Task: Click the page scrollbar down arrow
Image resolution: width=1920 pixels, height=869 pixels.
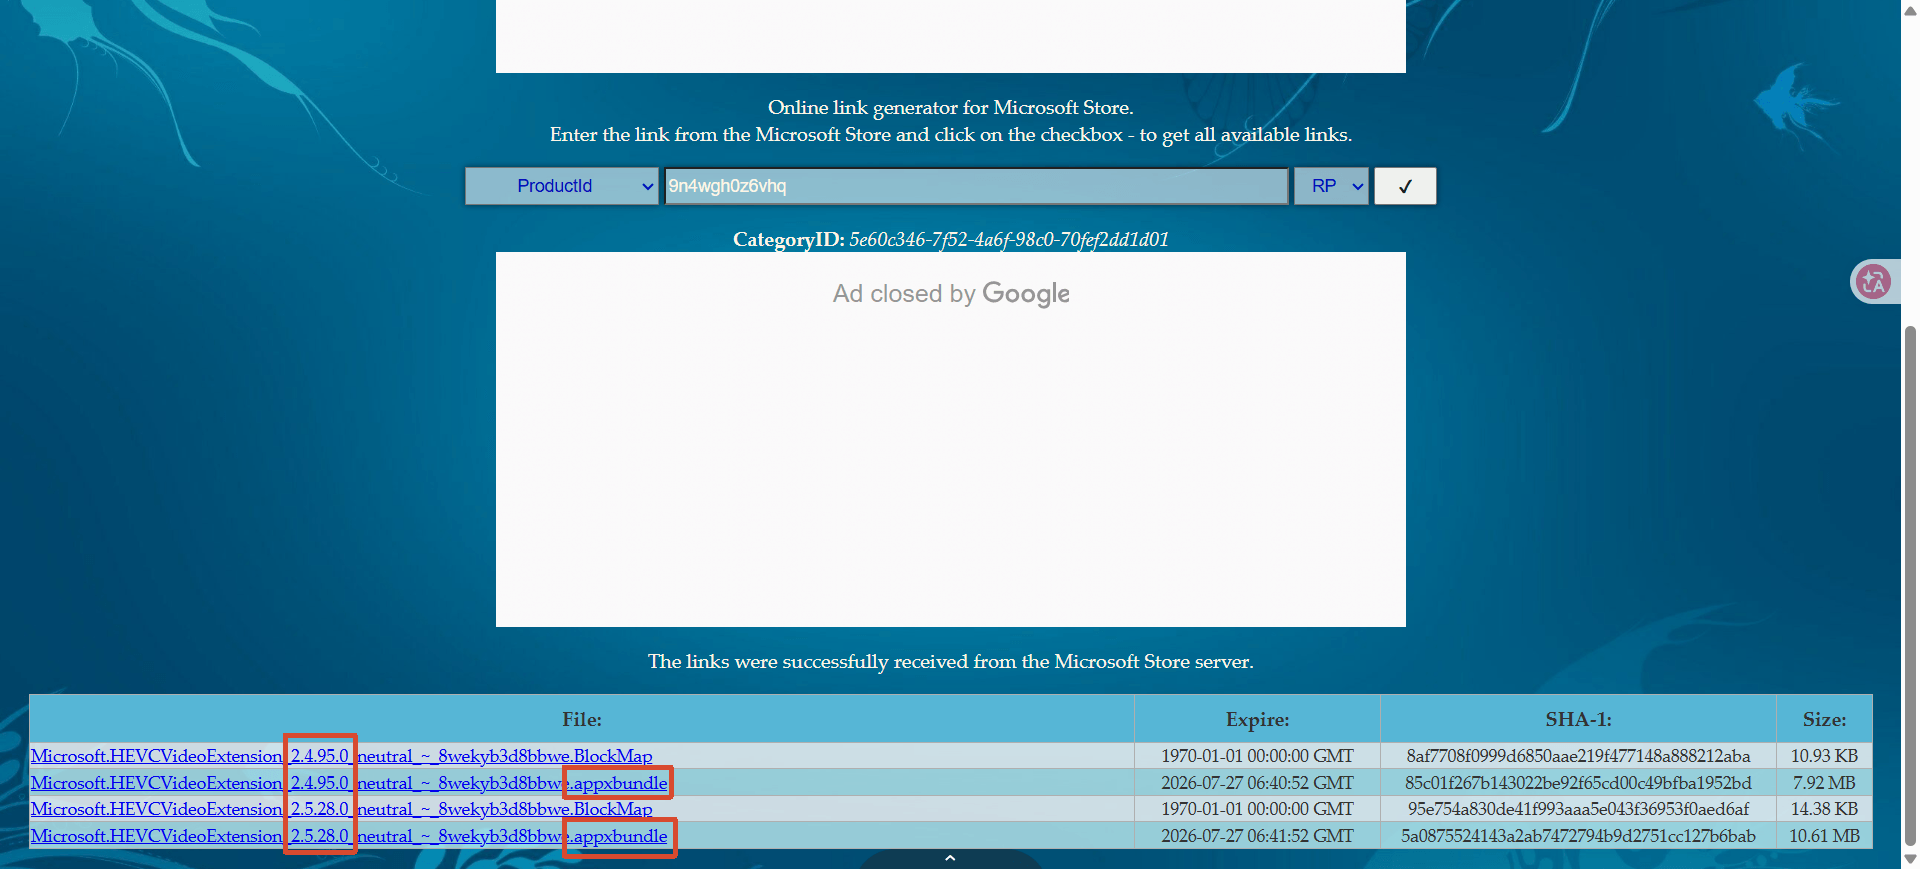Action: 1910,859
